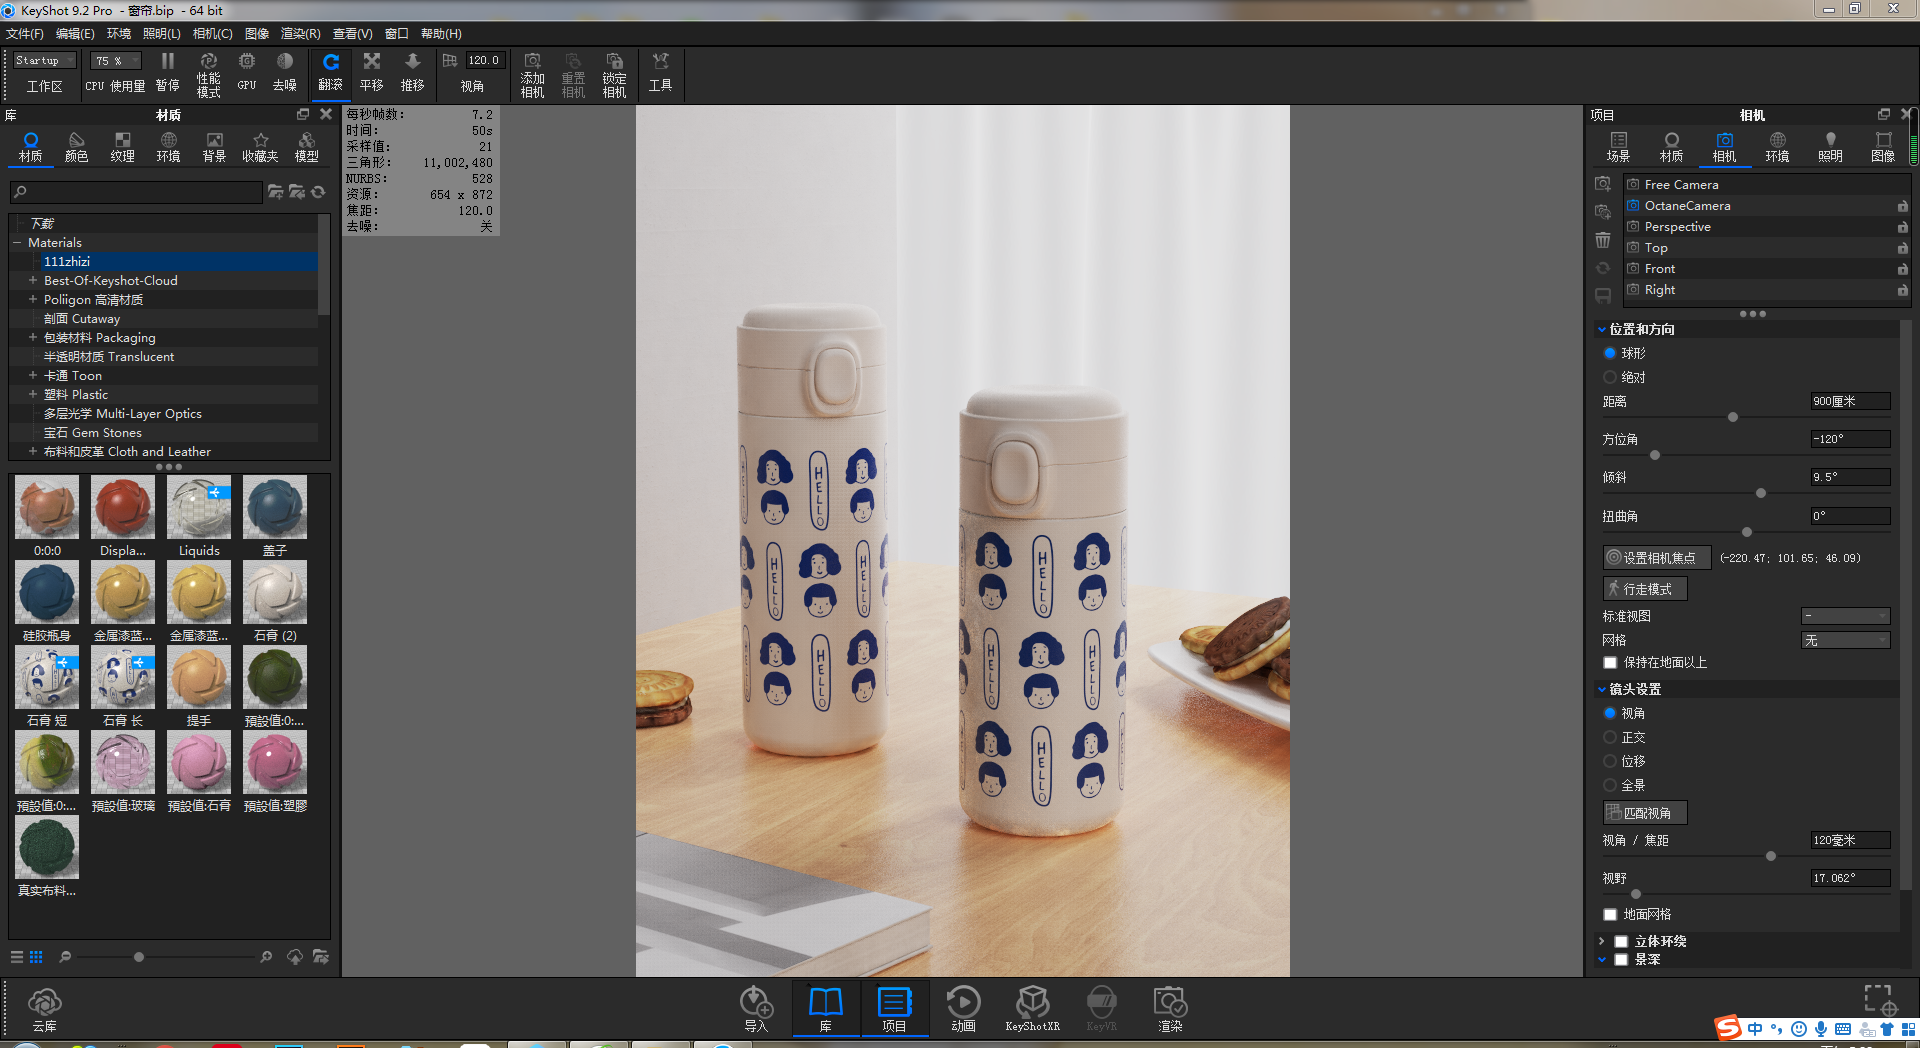This screenshot has height=1048, width=1920.
Task: Open the 渲染(R) menu
Action: 298,33
